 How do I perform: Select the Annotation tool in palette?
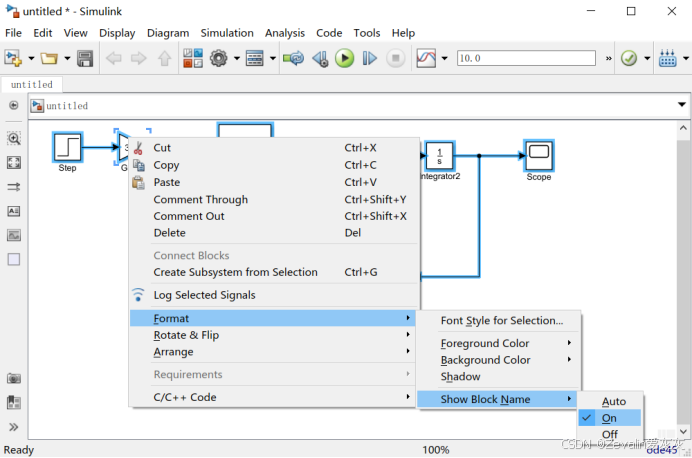(14, 211)
